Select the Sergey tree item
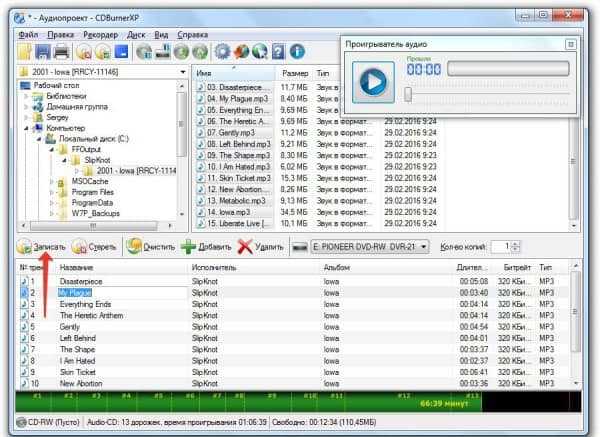 click(x=57, y=117)
